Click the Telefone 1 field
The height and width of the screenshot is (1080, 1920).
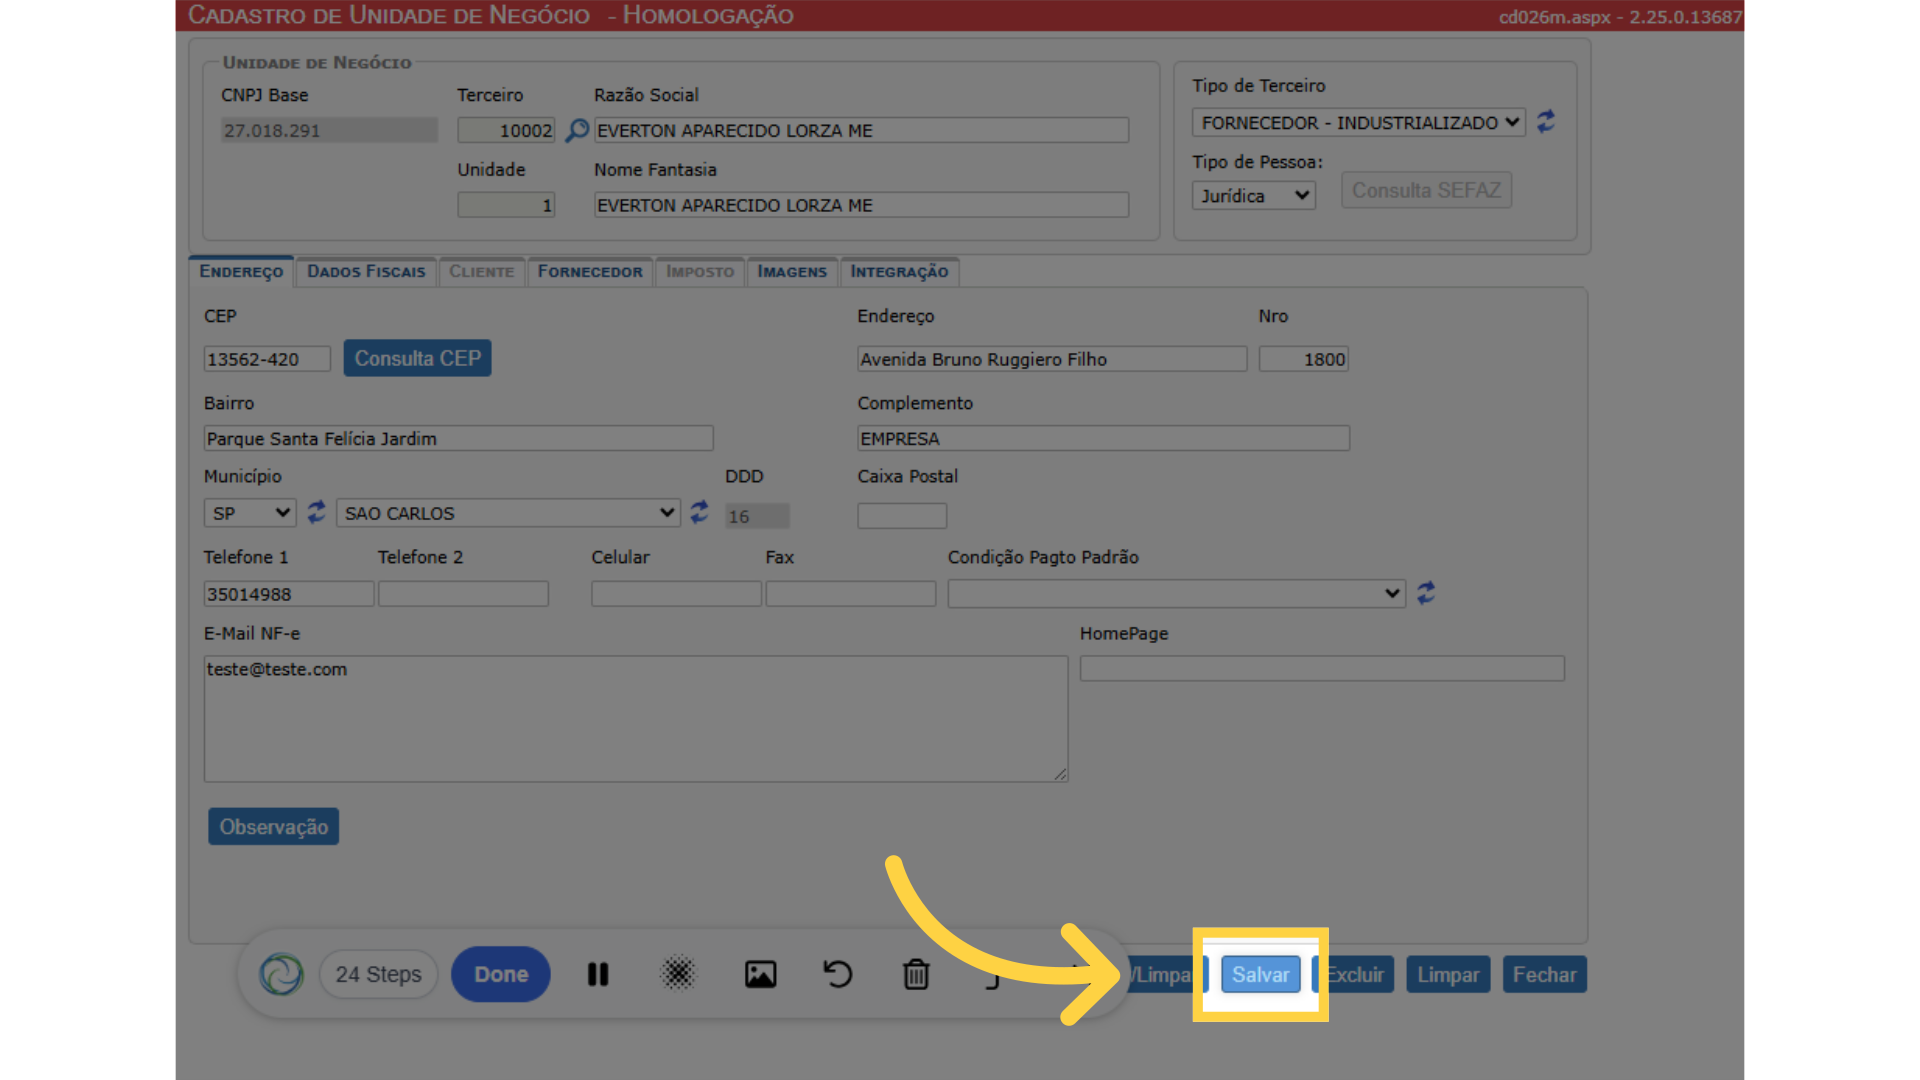click(x=289, y=594)
